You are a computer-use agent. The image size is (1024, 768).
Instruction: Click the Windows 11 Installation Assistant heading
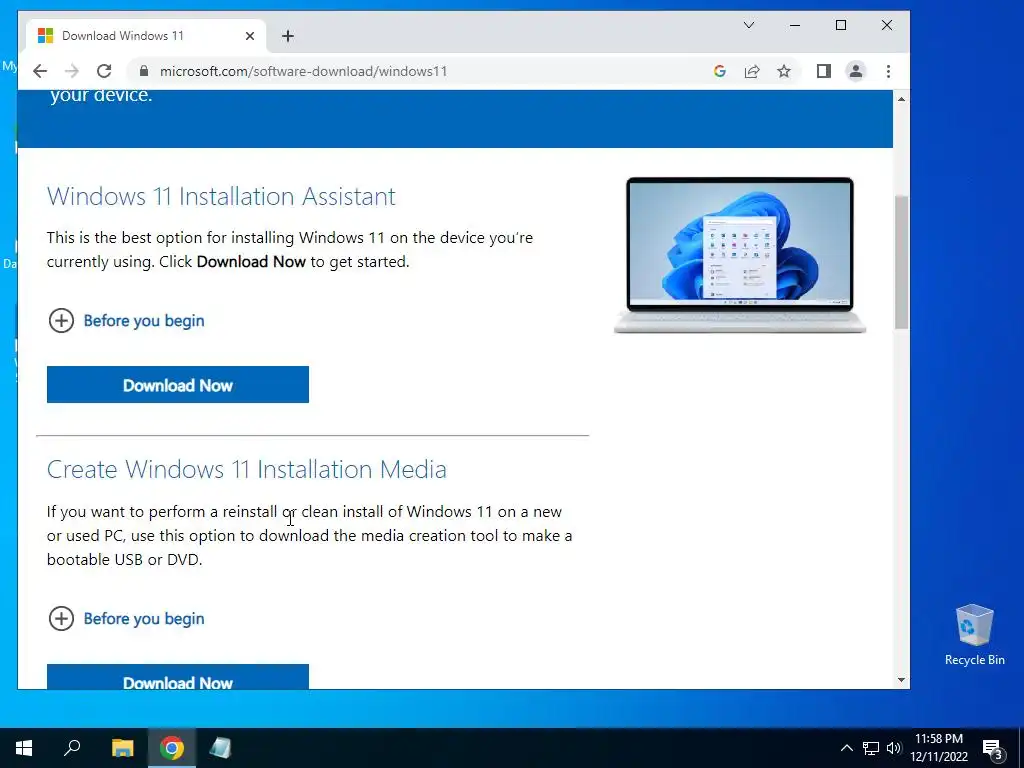(221, 196)
